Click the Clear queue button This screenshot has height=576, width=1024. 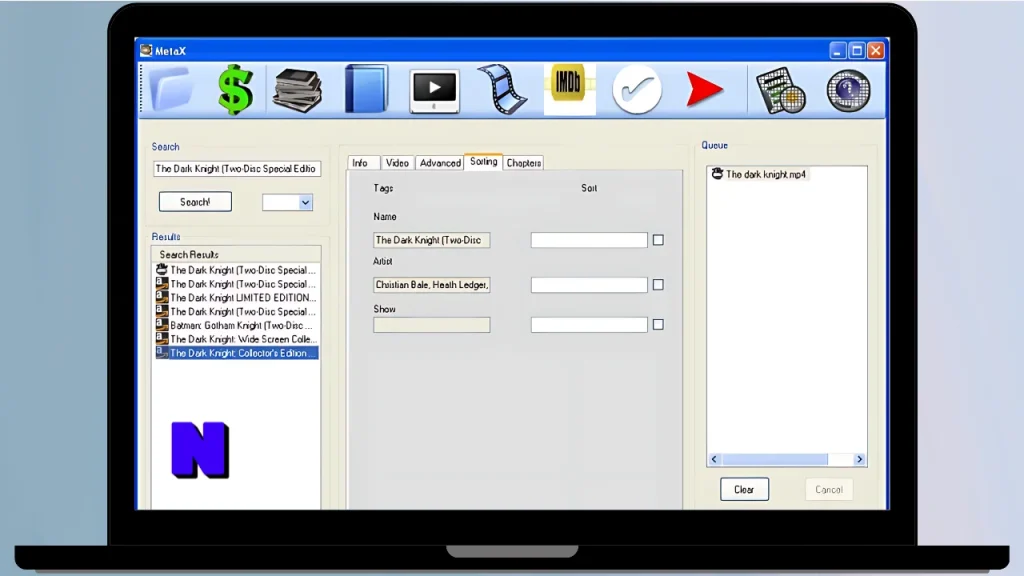[744, 489]
